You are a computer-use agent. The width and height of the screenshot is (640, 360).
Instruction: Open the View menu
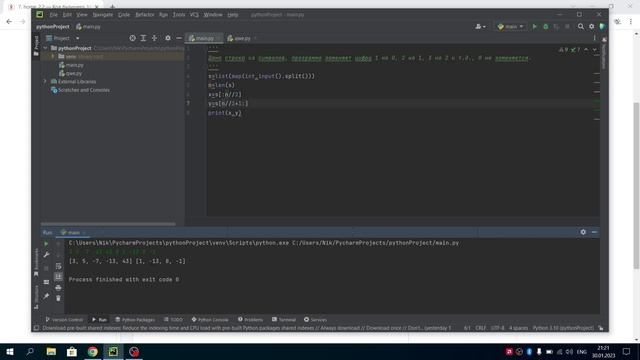coord(82,15)
